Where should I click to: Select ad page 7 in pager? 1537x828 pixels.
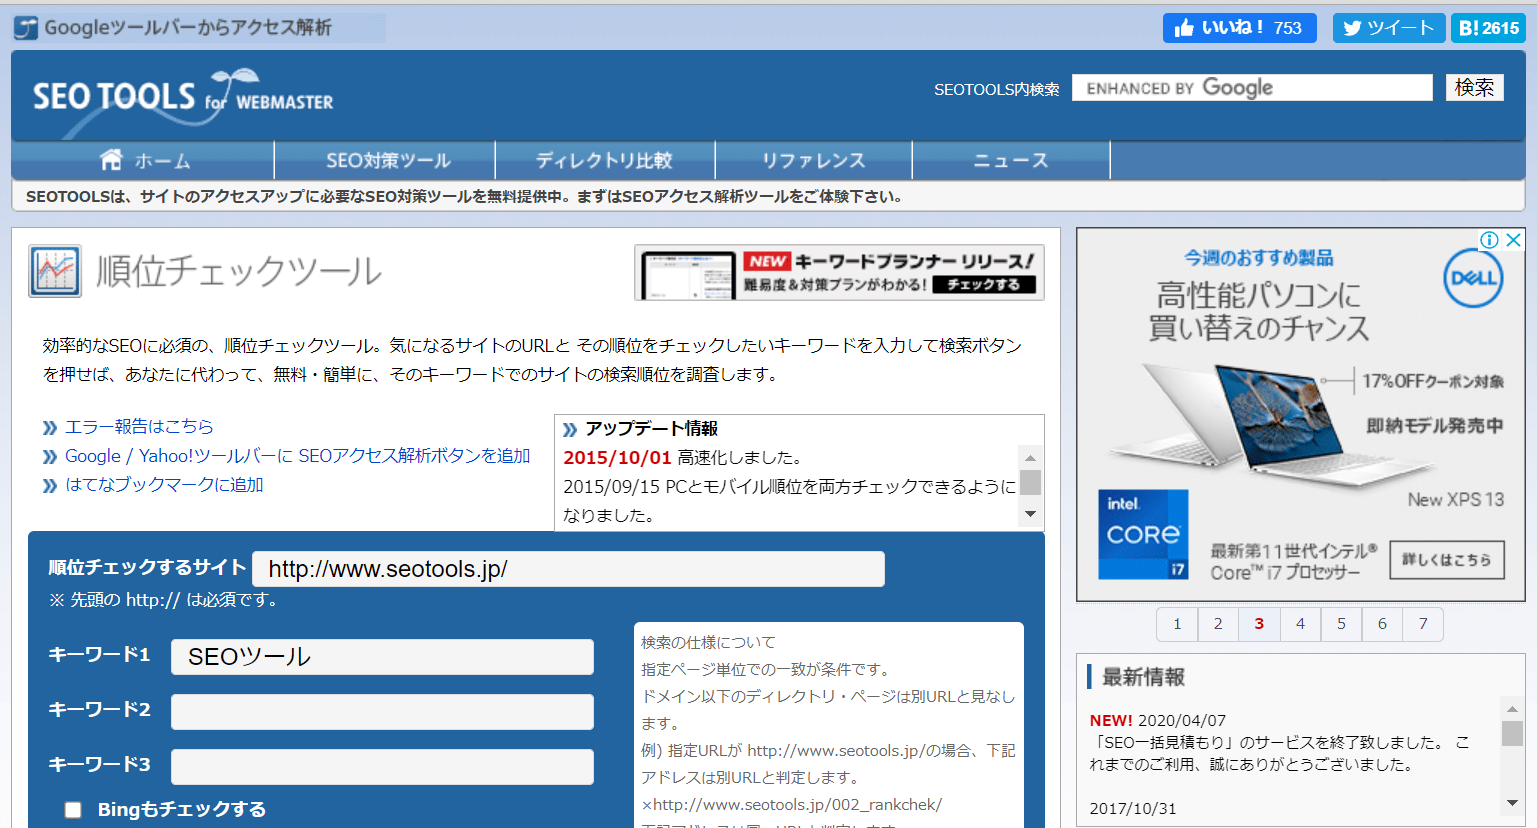(1423, 624)
